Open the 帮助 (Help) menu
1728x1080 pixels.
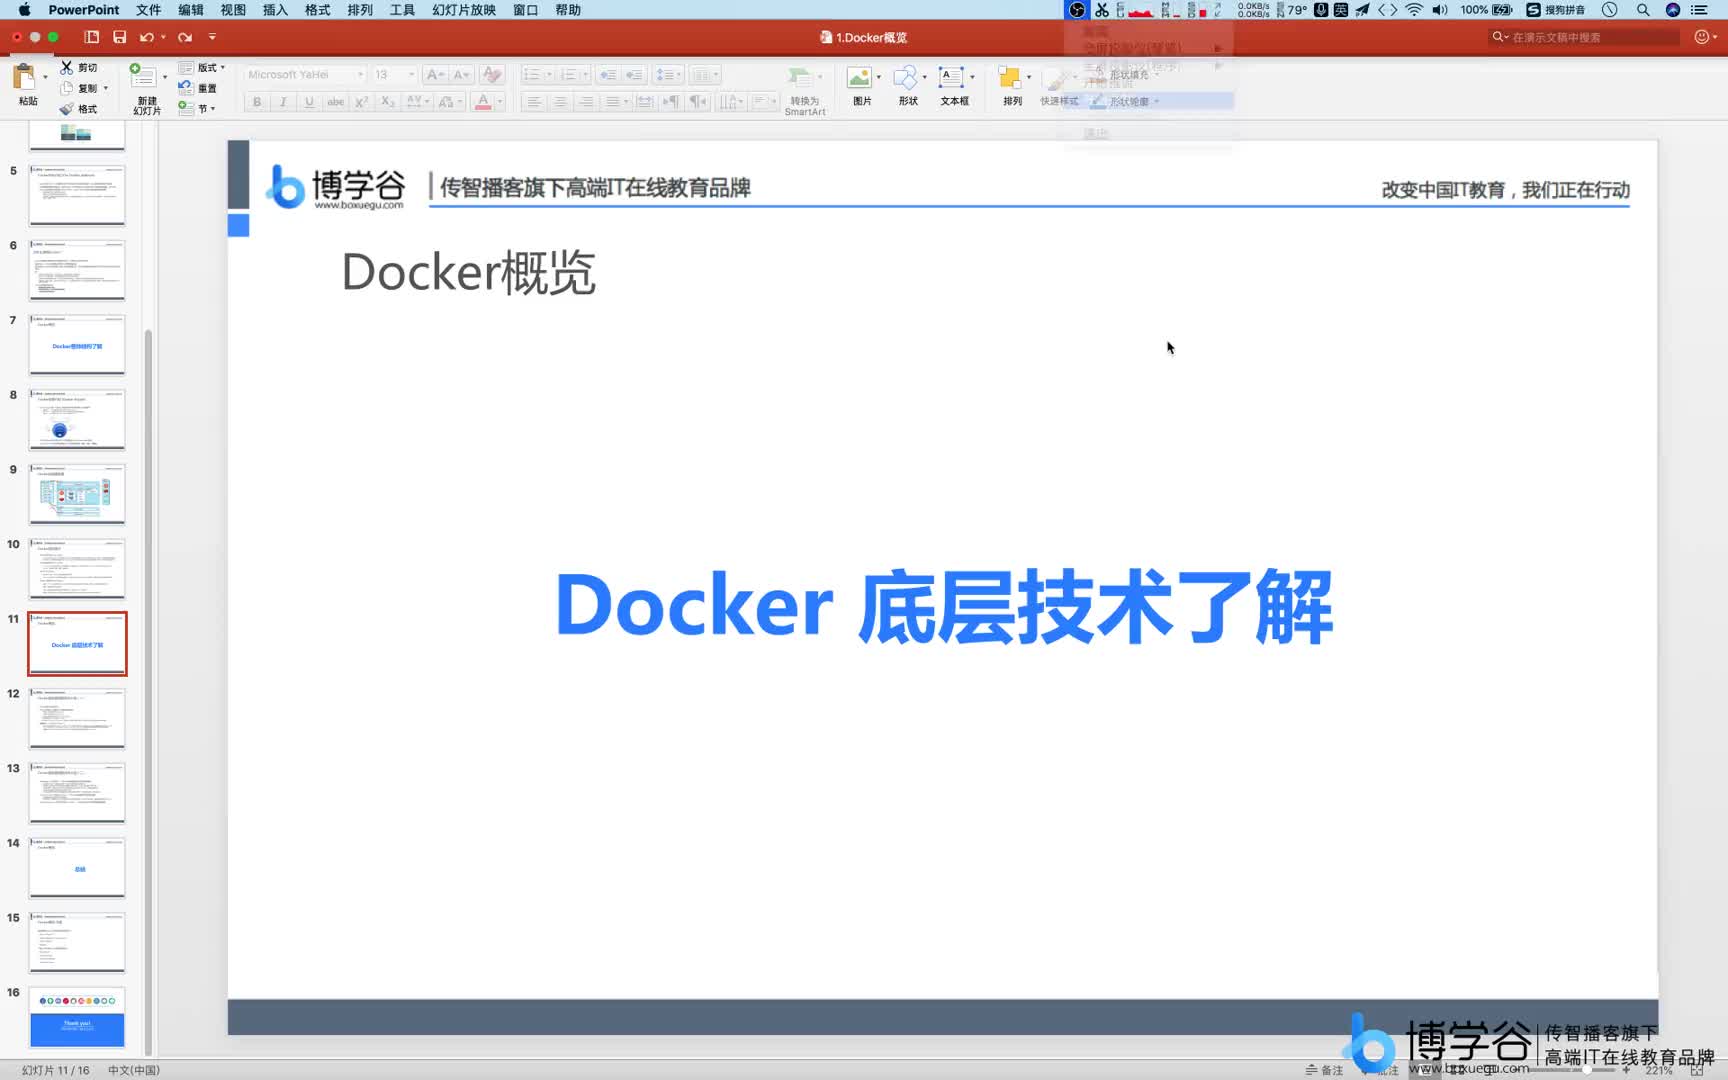point(567,10)
